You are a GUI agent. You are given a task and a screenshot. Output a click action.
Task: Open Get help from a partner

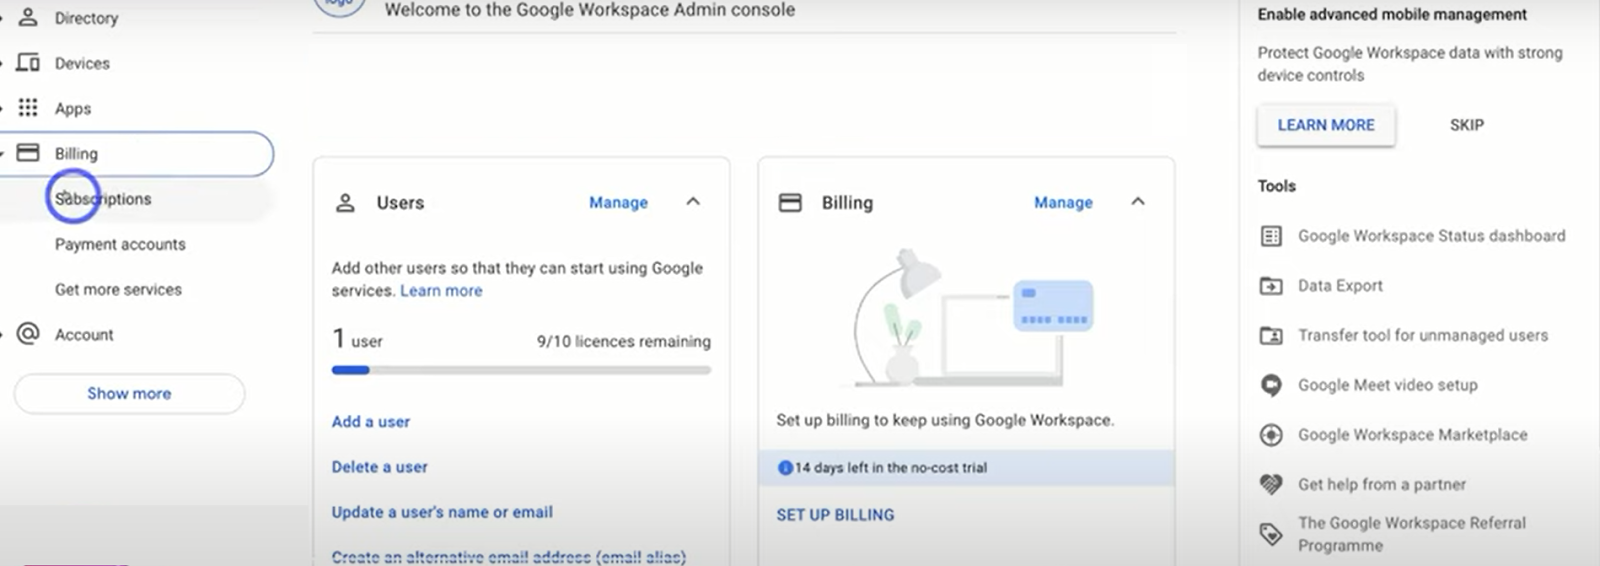pos(1382,485)
